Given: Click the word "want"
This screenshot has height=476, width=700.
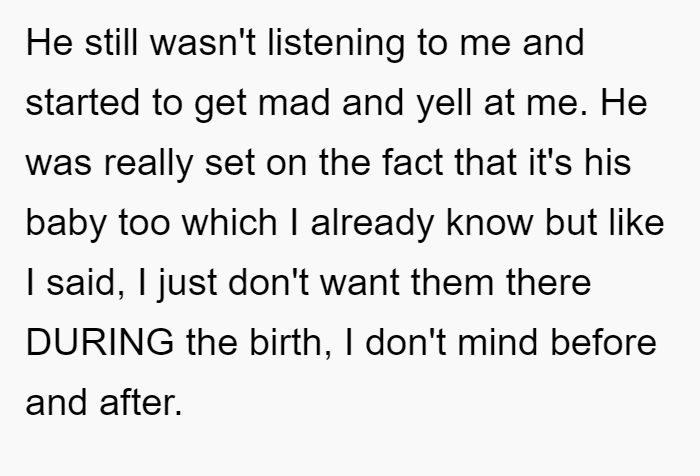Looking at the screenshot, I should (360, 282).
